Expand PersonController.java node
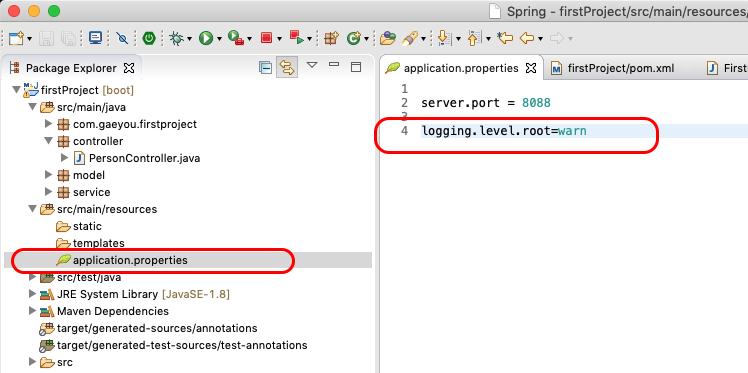 tap(64, 158)
